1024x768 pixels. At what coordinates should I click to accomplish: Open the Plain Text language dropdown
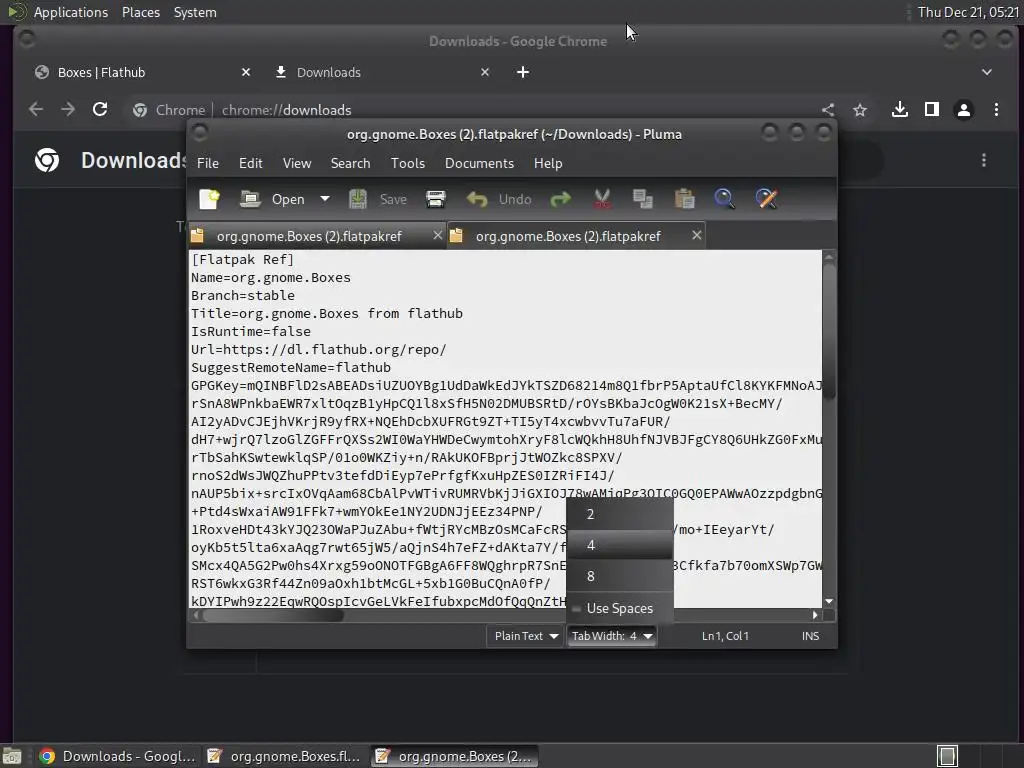click(x=525, y=636)
